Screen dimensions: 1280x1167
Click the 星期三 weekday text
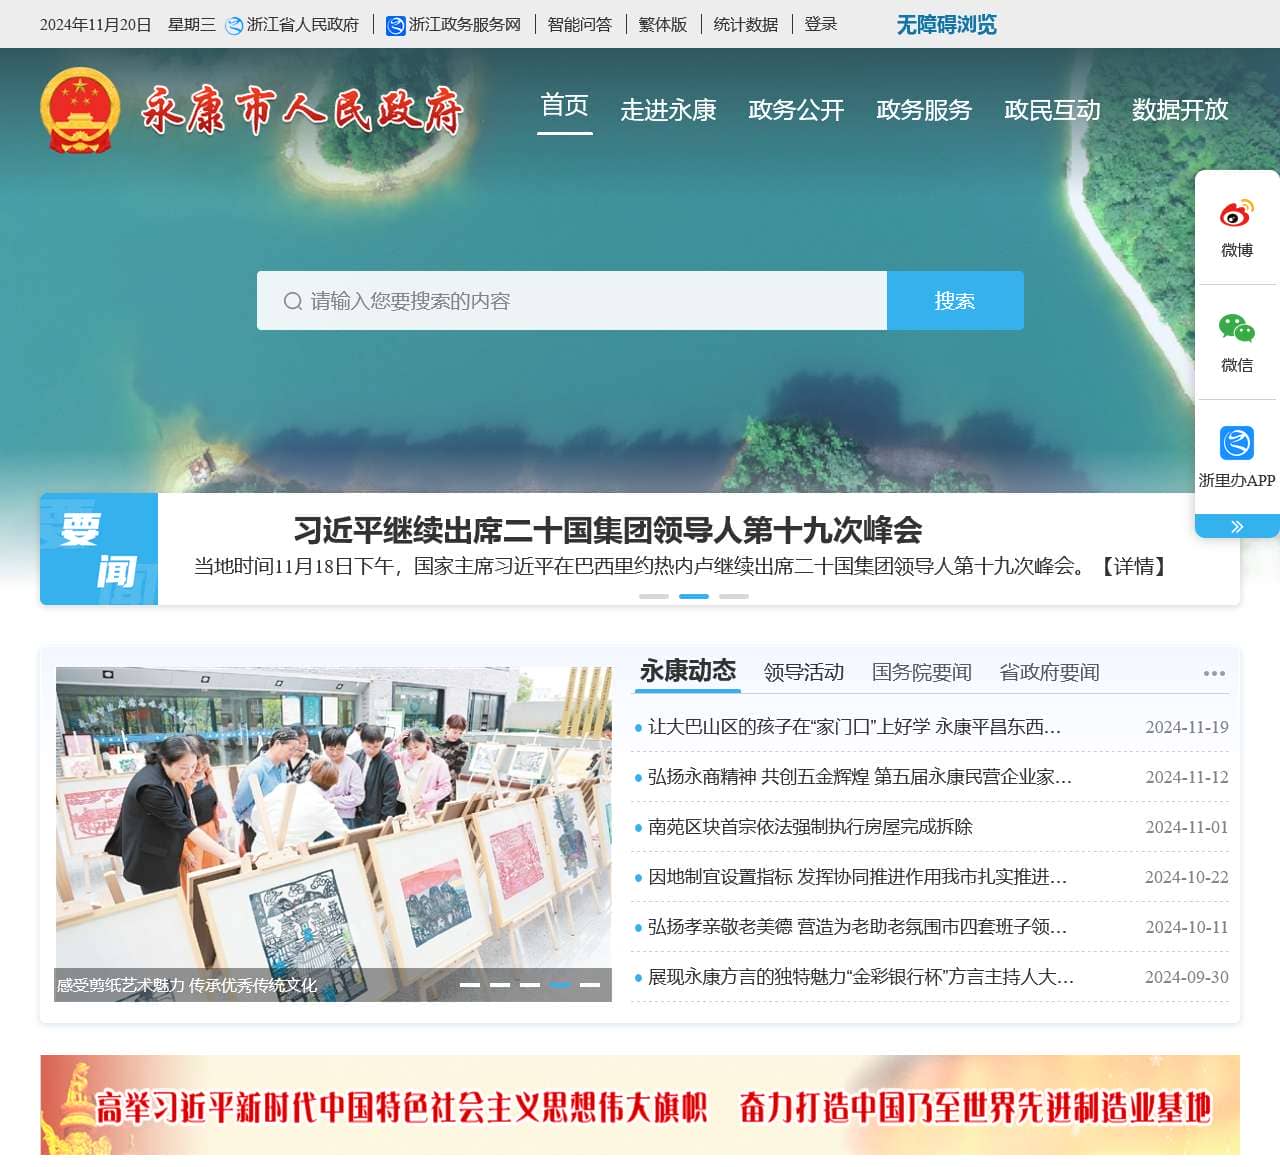[192, 25]
